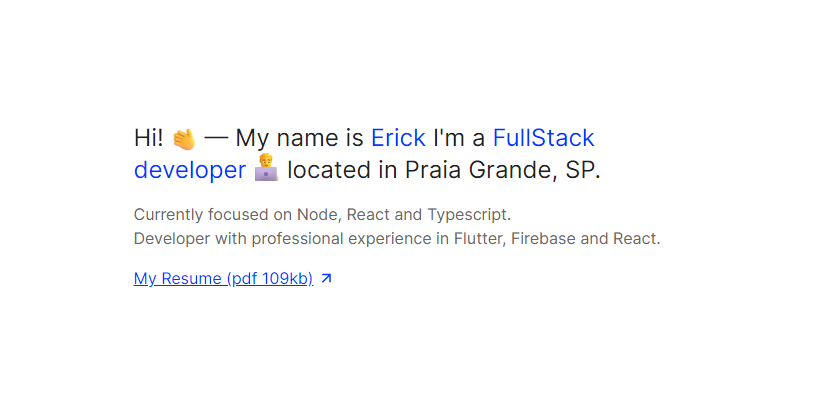Click the arrow icon beside the resume link

(326, 279)
